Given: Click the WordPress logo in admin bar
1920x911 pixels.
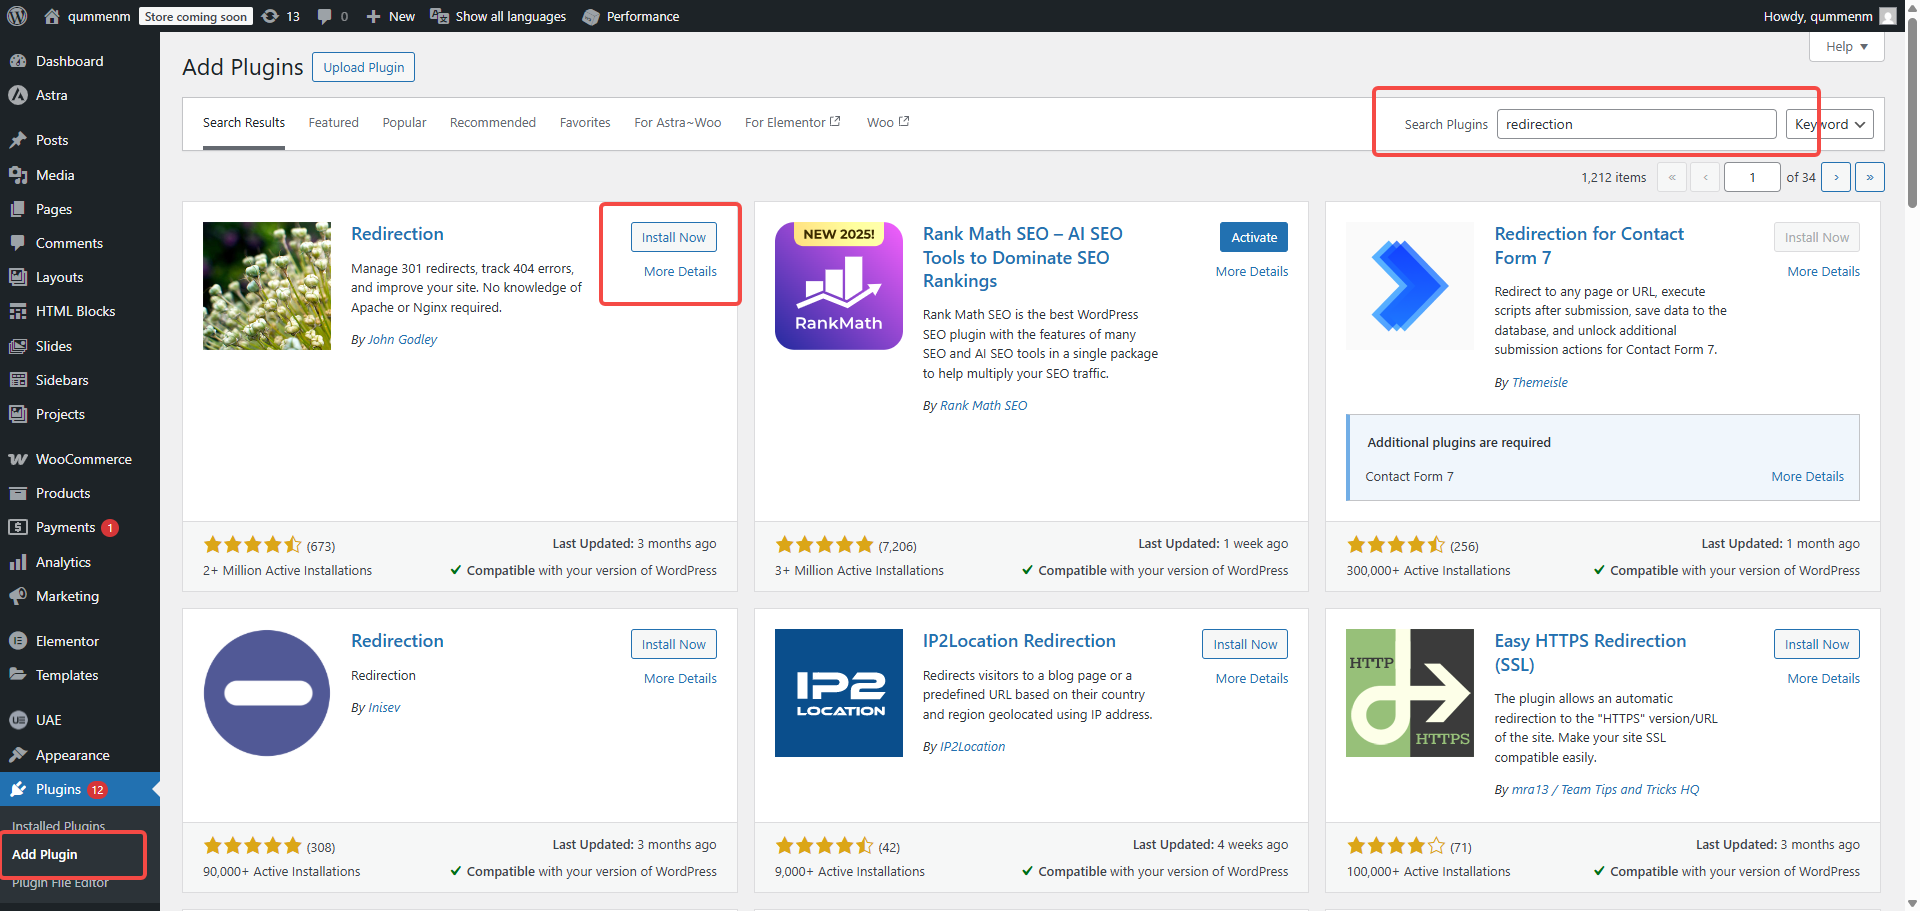Looking at the screenshot, I should [x=17, y=16].
